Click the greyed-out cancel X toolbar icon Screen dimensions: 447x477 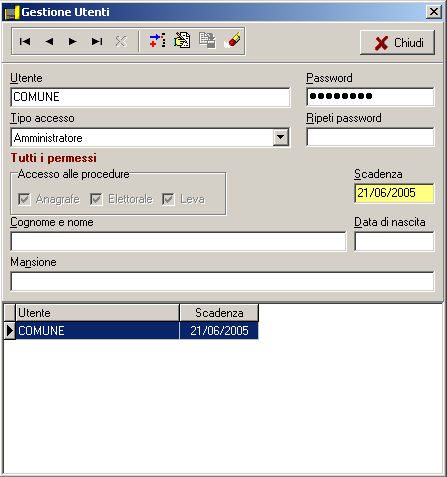point(121,42)
